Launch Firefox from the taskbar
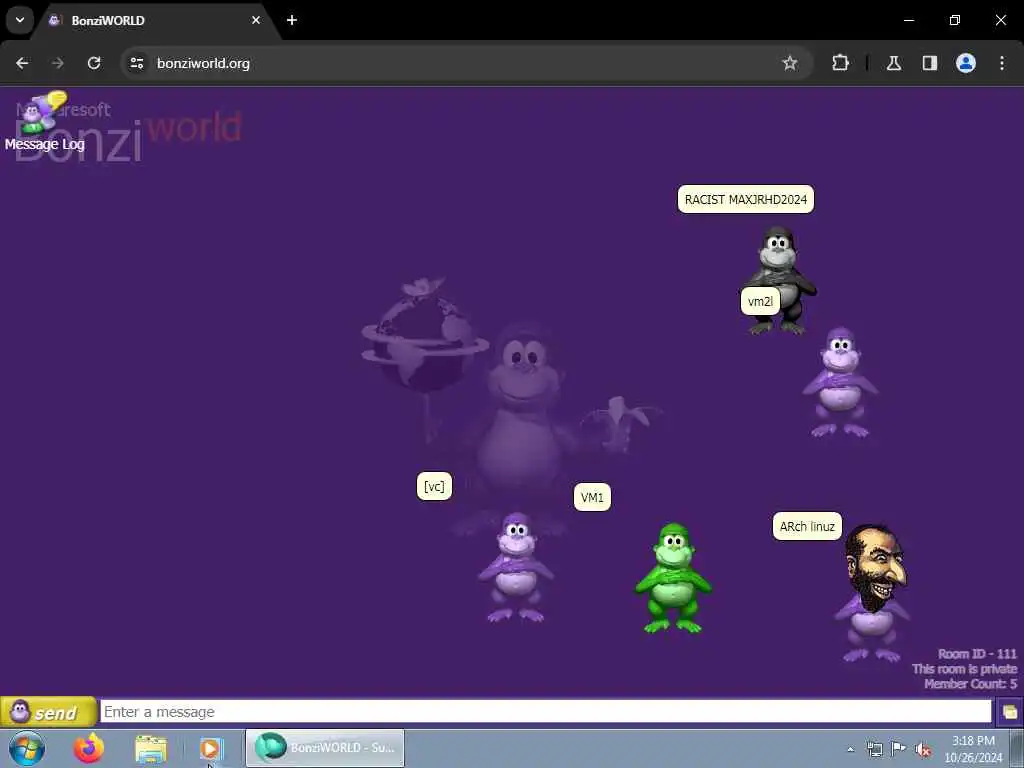The width and height of the screenshot is (1024, 768). click(x=89, y=748)
